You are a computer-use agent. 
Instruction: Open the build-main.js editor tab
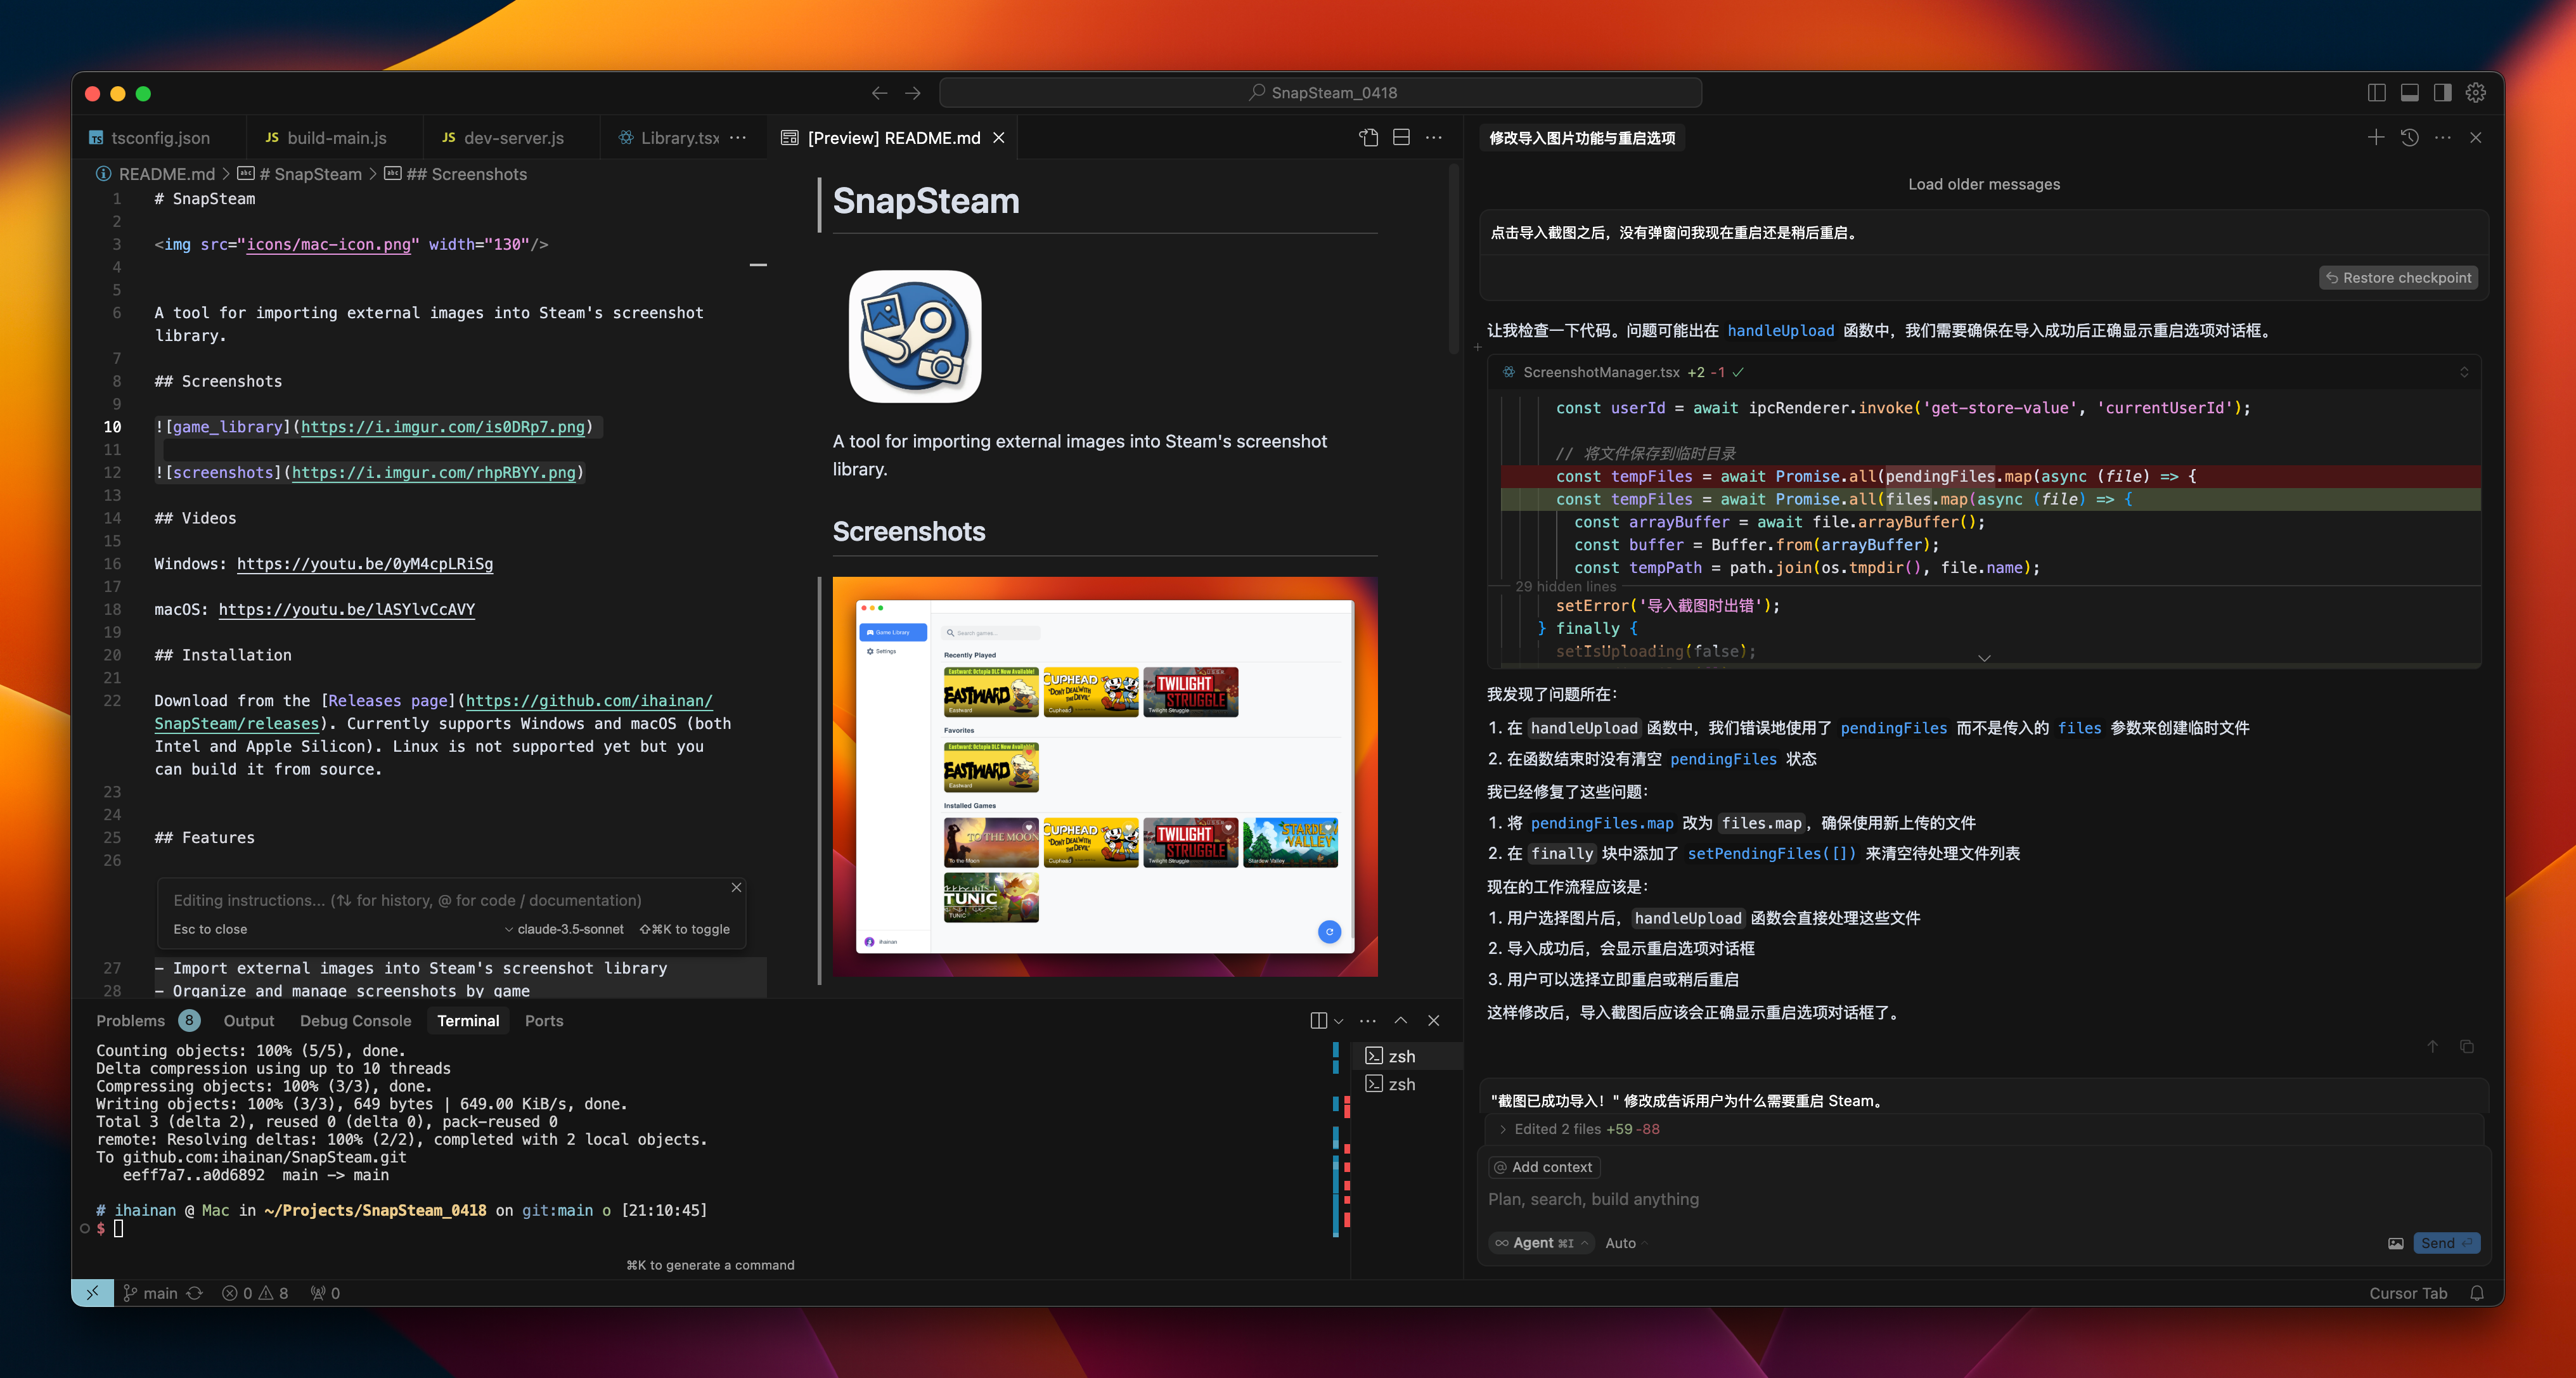335,138
